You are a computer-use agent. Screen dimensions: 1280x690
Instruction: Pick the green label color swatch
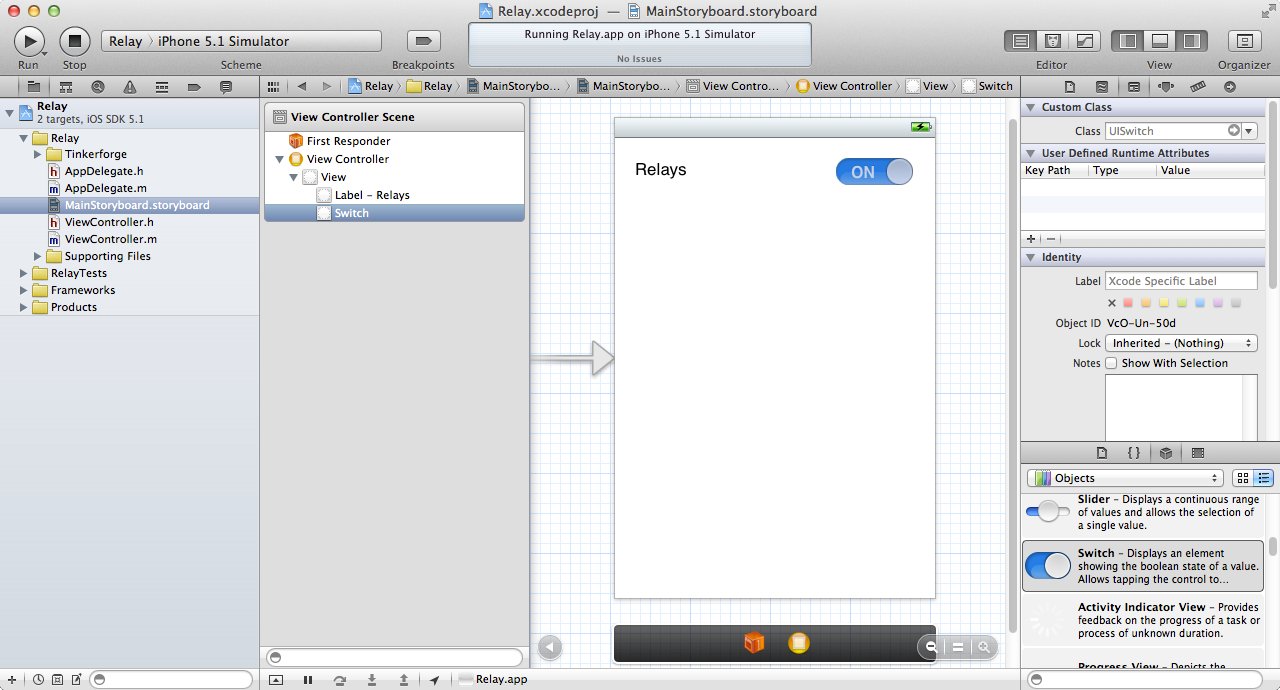[1183, 303]
